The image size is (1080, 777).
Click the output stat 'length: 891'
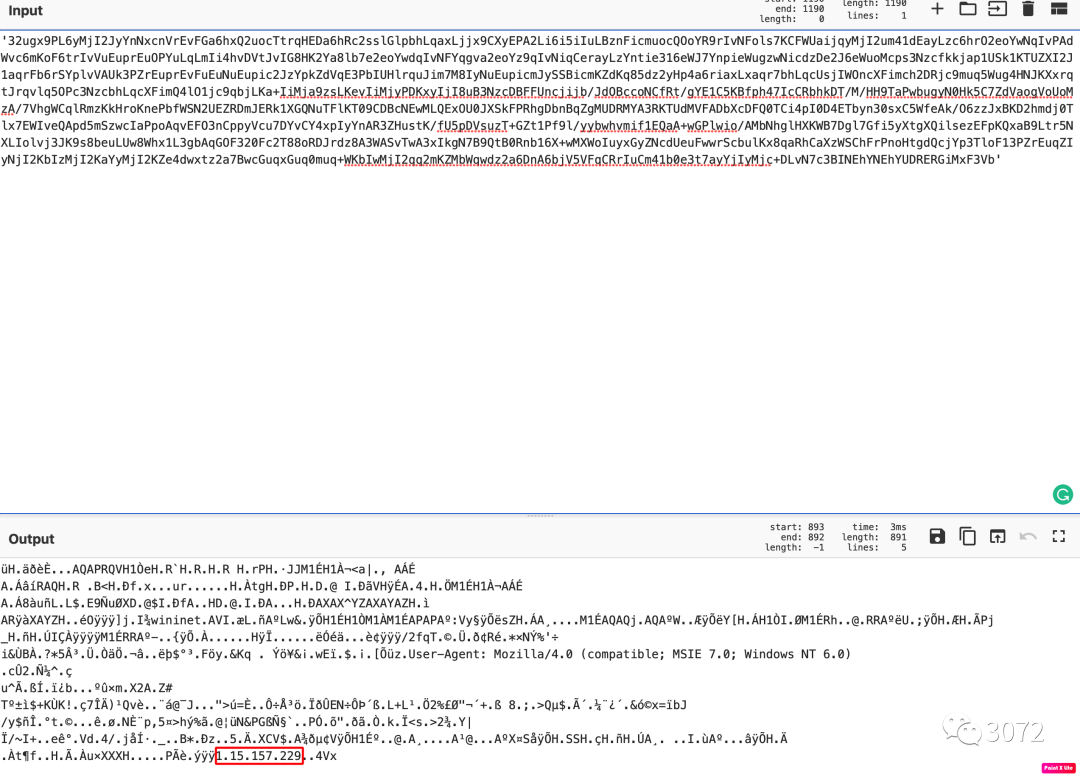pos(874,537)
